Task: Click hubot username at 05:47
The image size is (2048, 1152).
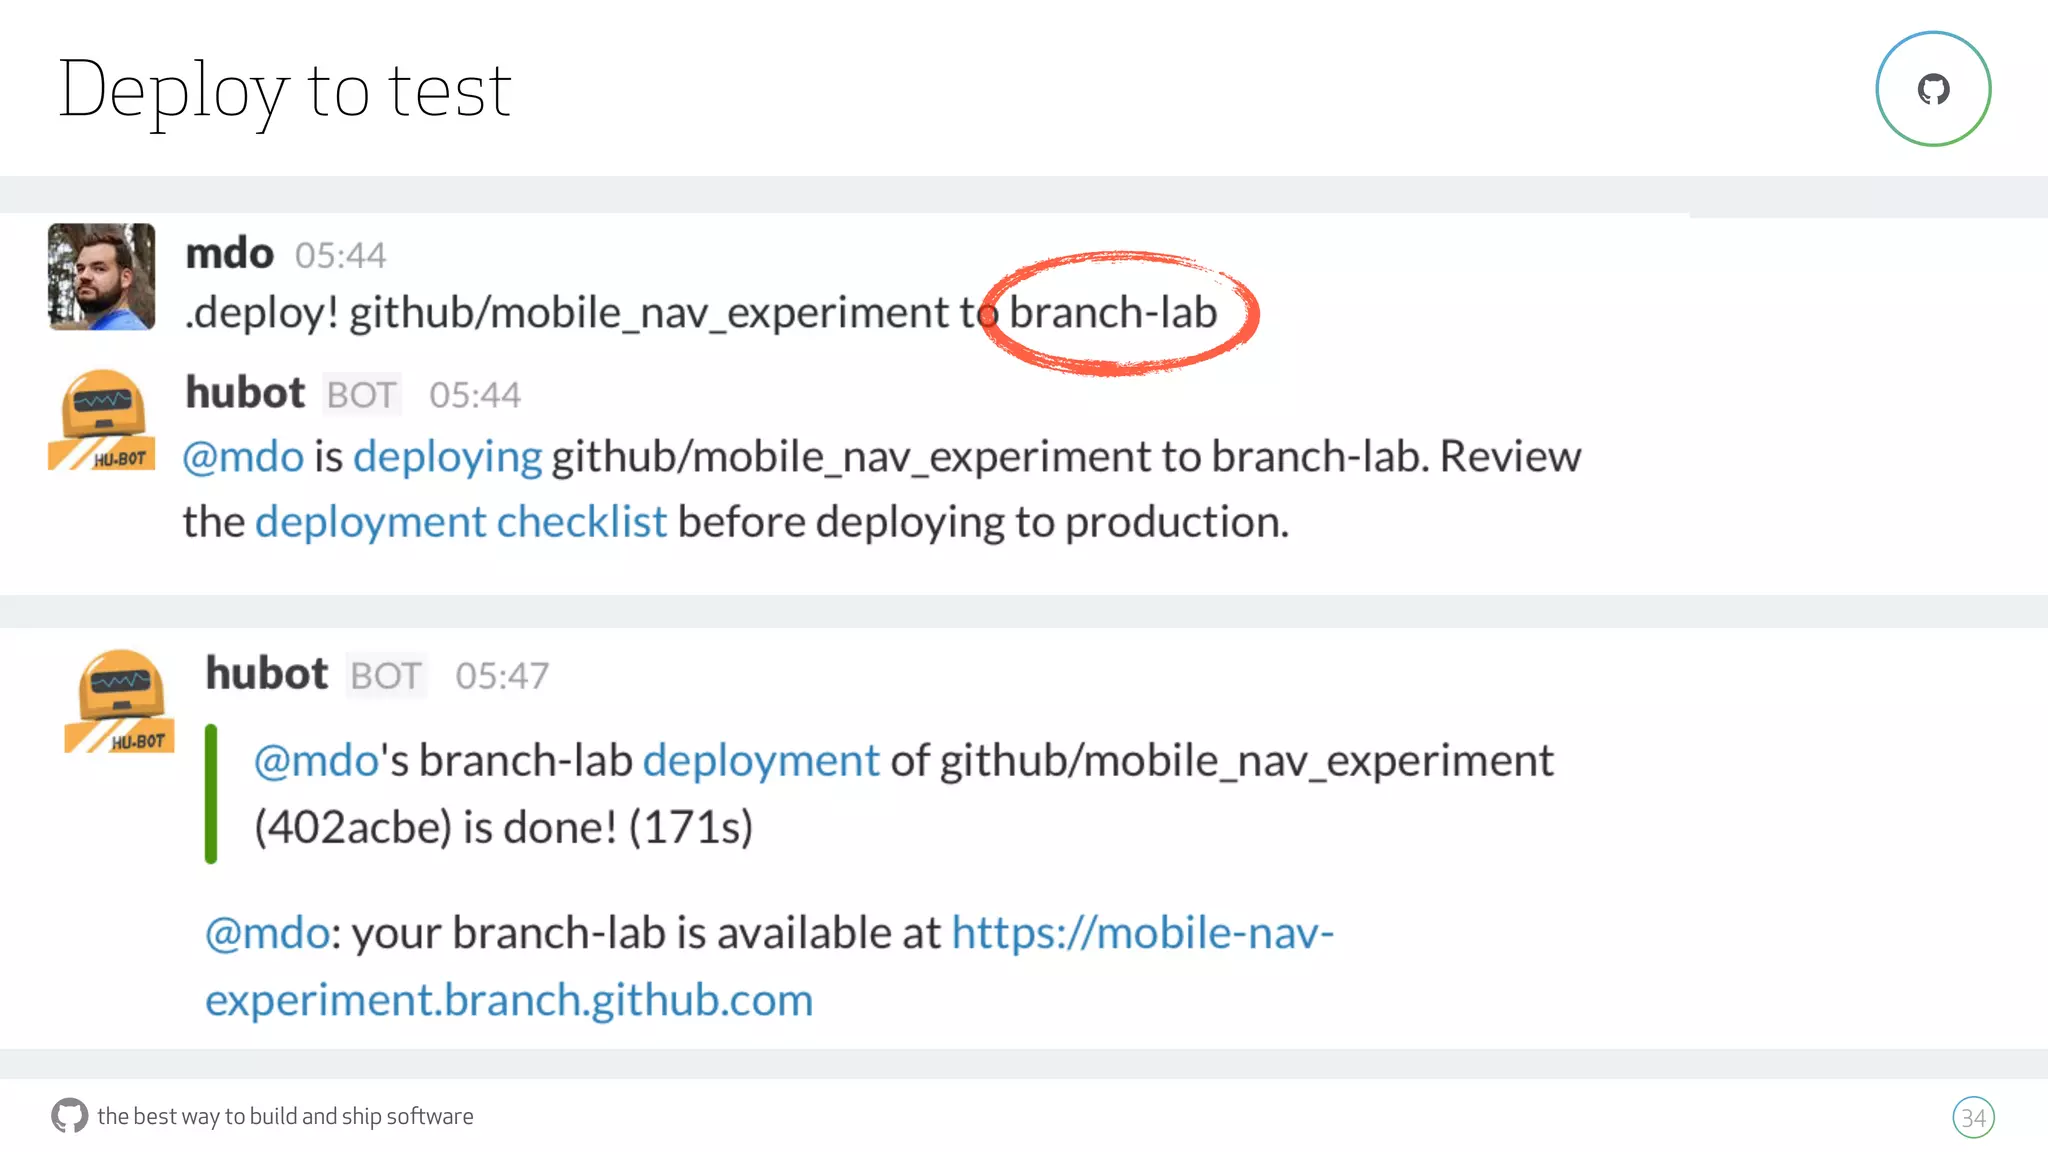Action: point(266,674)
